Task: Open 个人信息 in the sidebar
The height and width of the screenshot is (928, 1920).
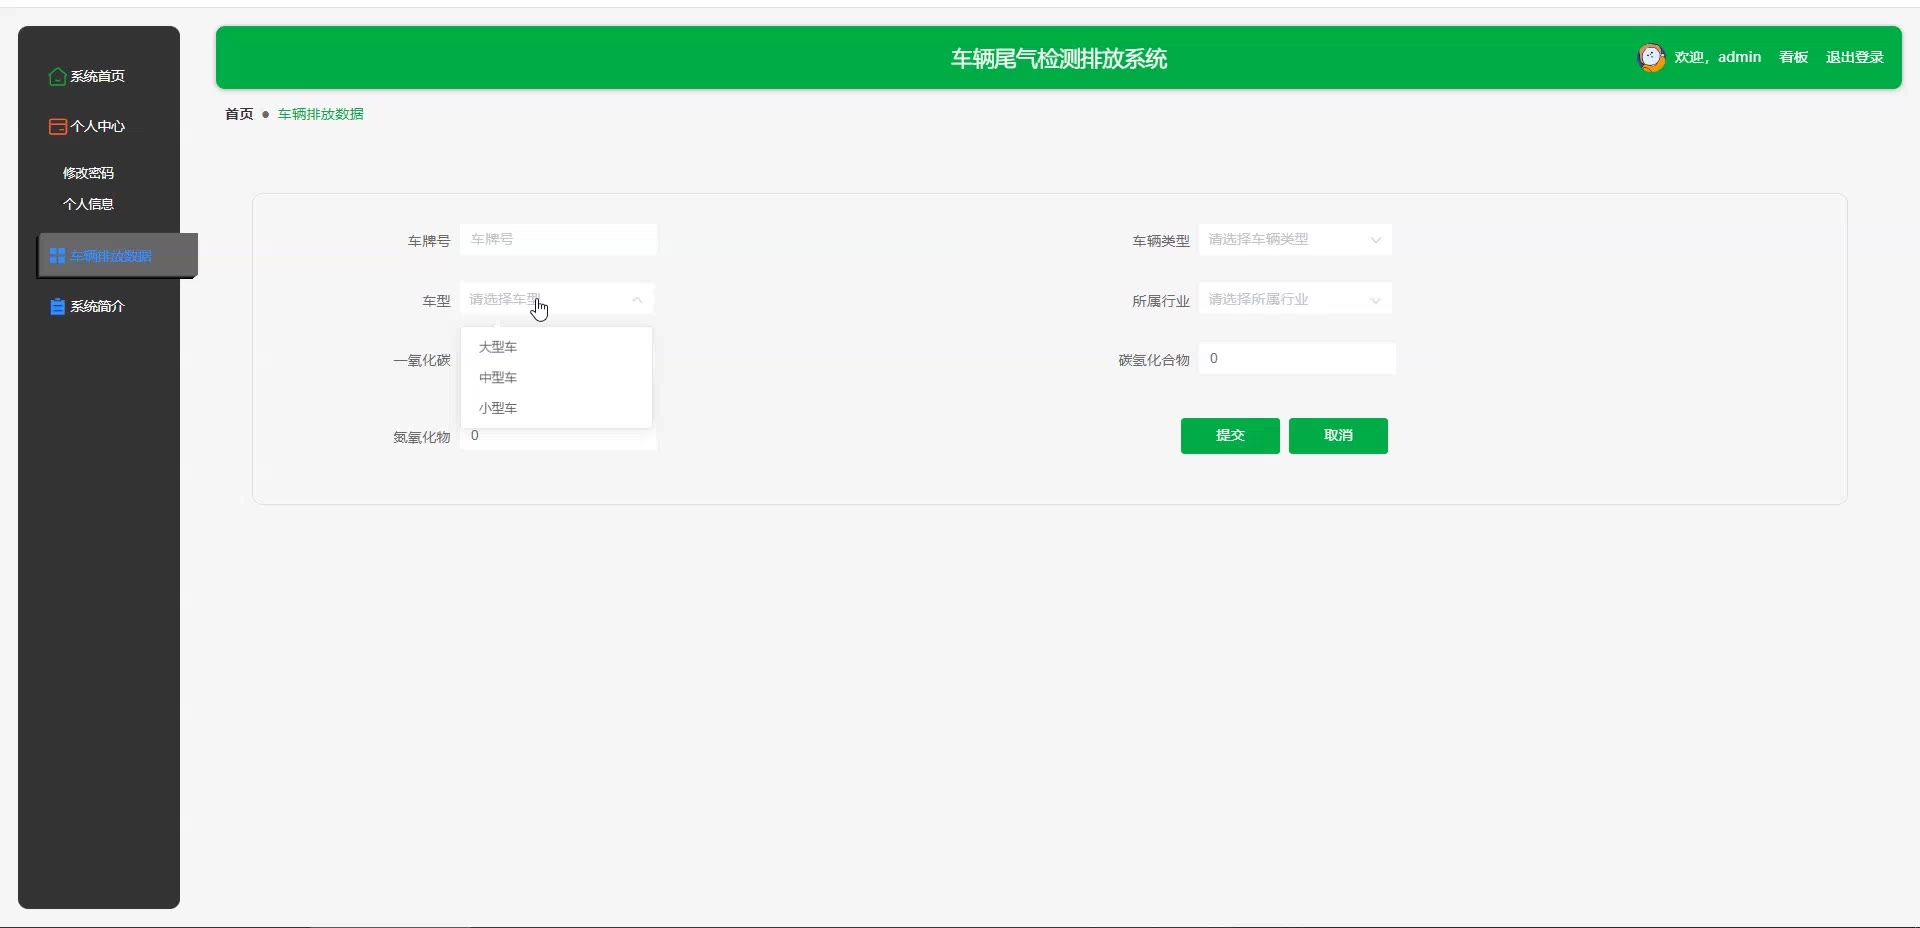Action: pos(88,204)
